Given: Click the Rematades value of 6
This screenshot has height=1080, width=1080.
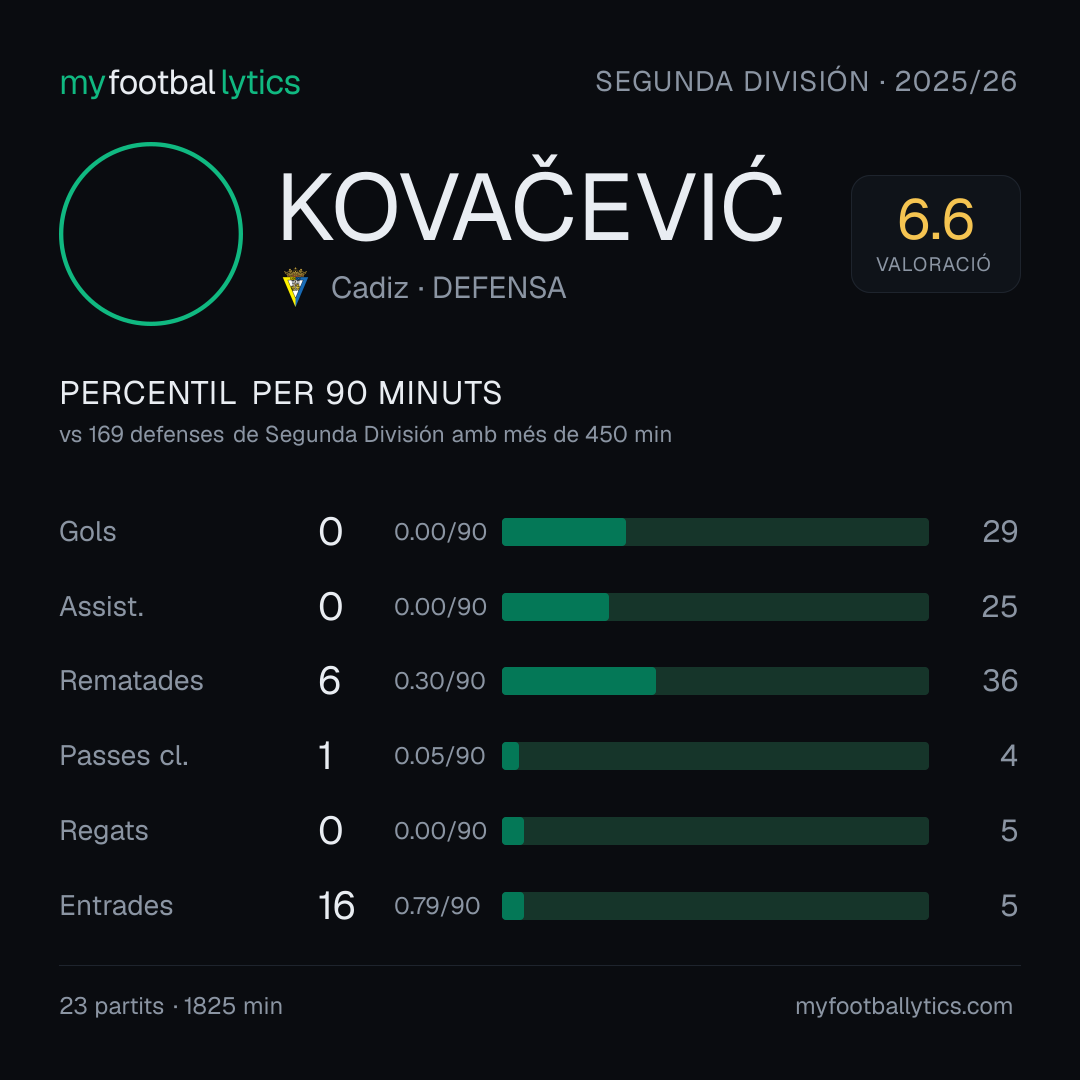Looking at the screenshot, I should click(x=329, y=681).
